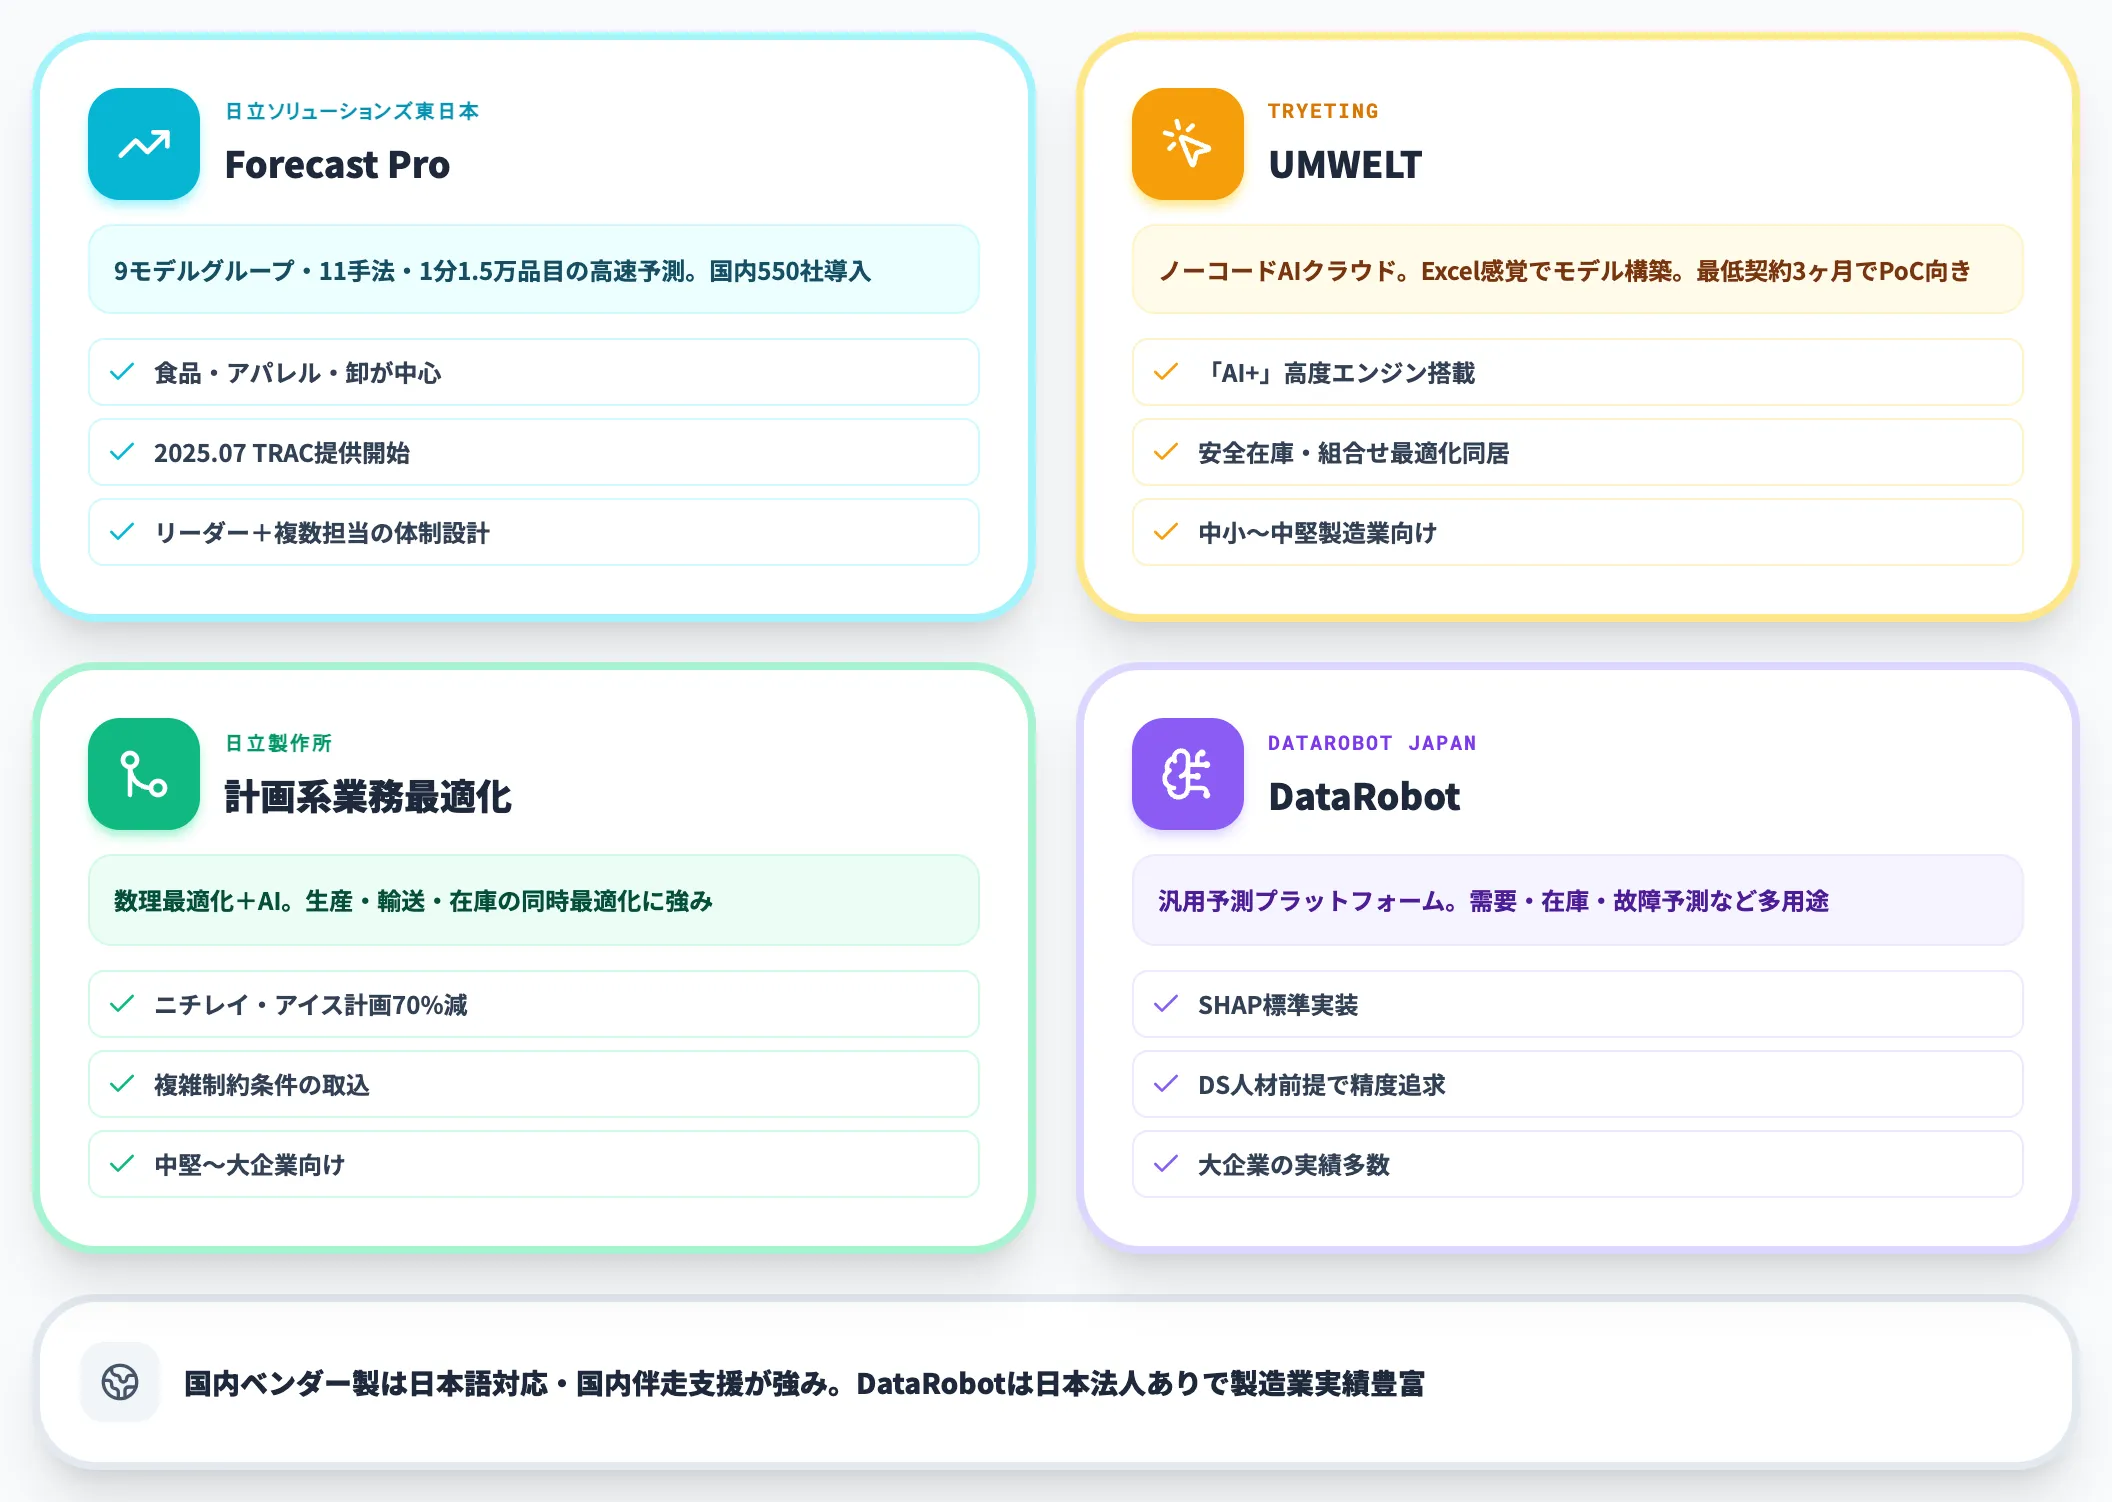Click the purple brain icon for DataRobot
2112x1502 pixels.
pyautogui.click(x=1187, y=774)
